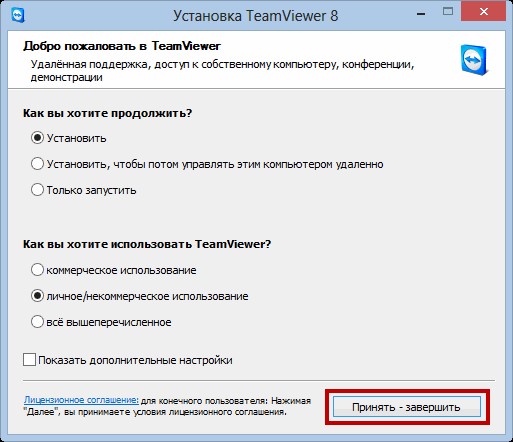Close the TeamViewer installer window

coord(484,12)
